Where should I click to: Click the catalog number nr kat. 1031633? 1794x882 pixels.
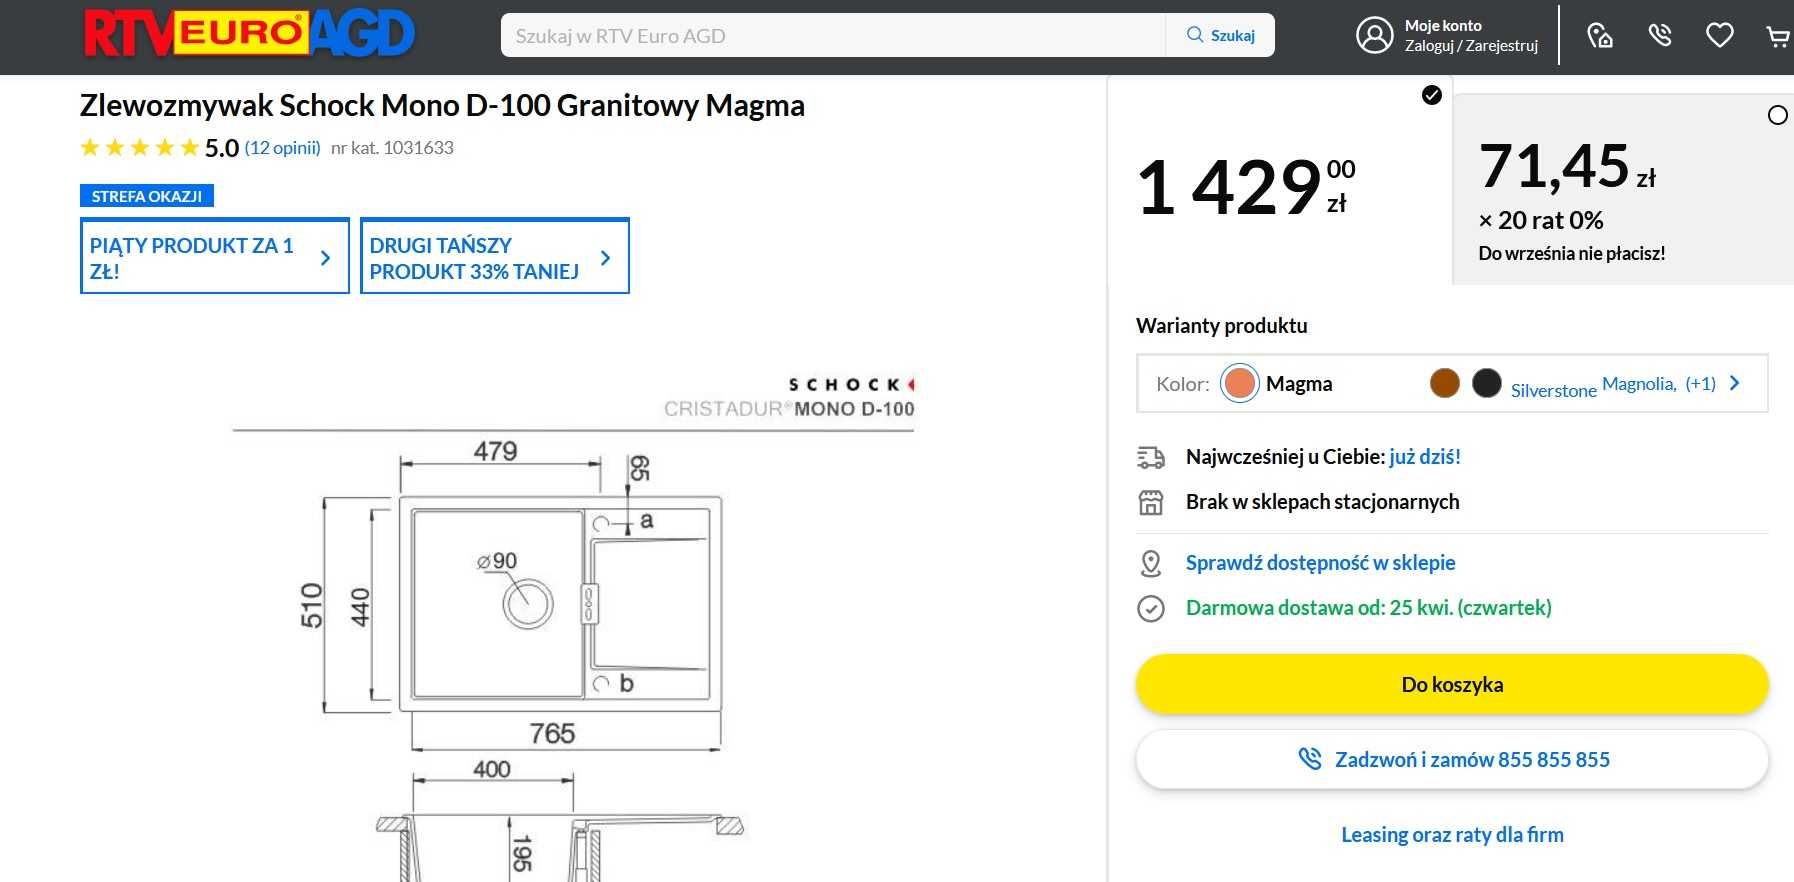tap(392, 148)
